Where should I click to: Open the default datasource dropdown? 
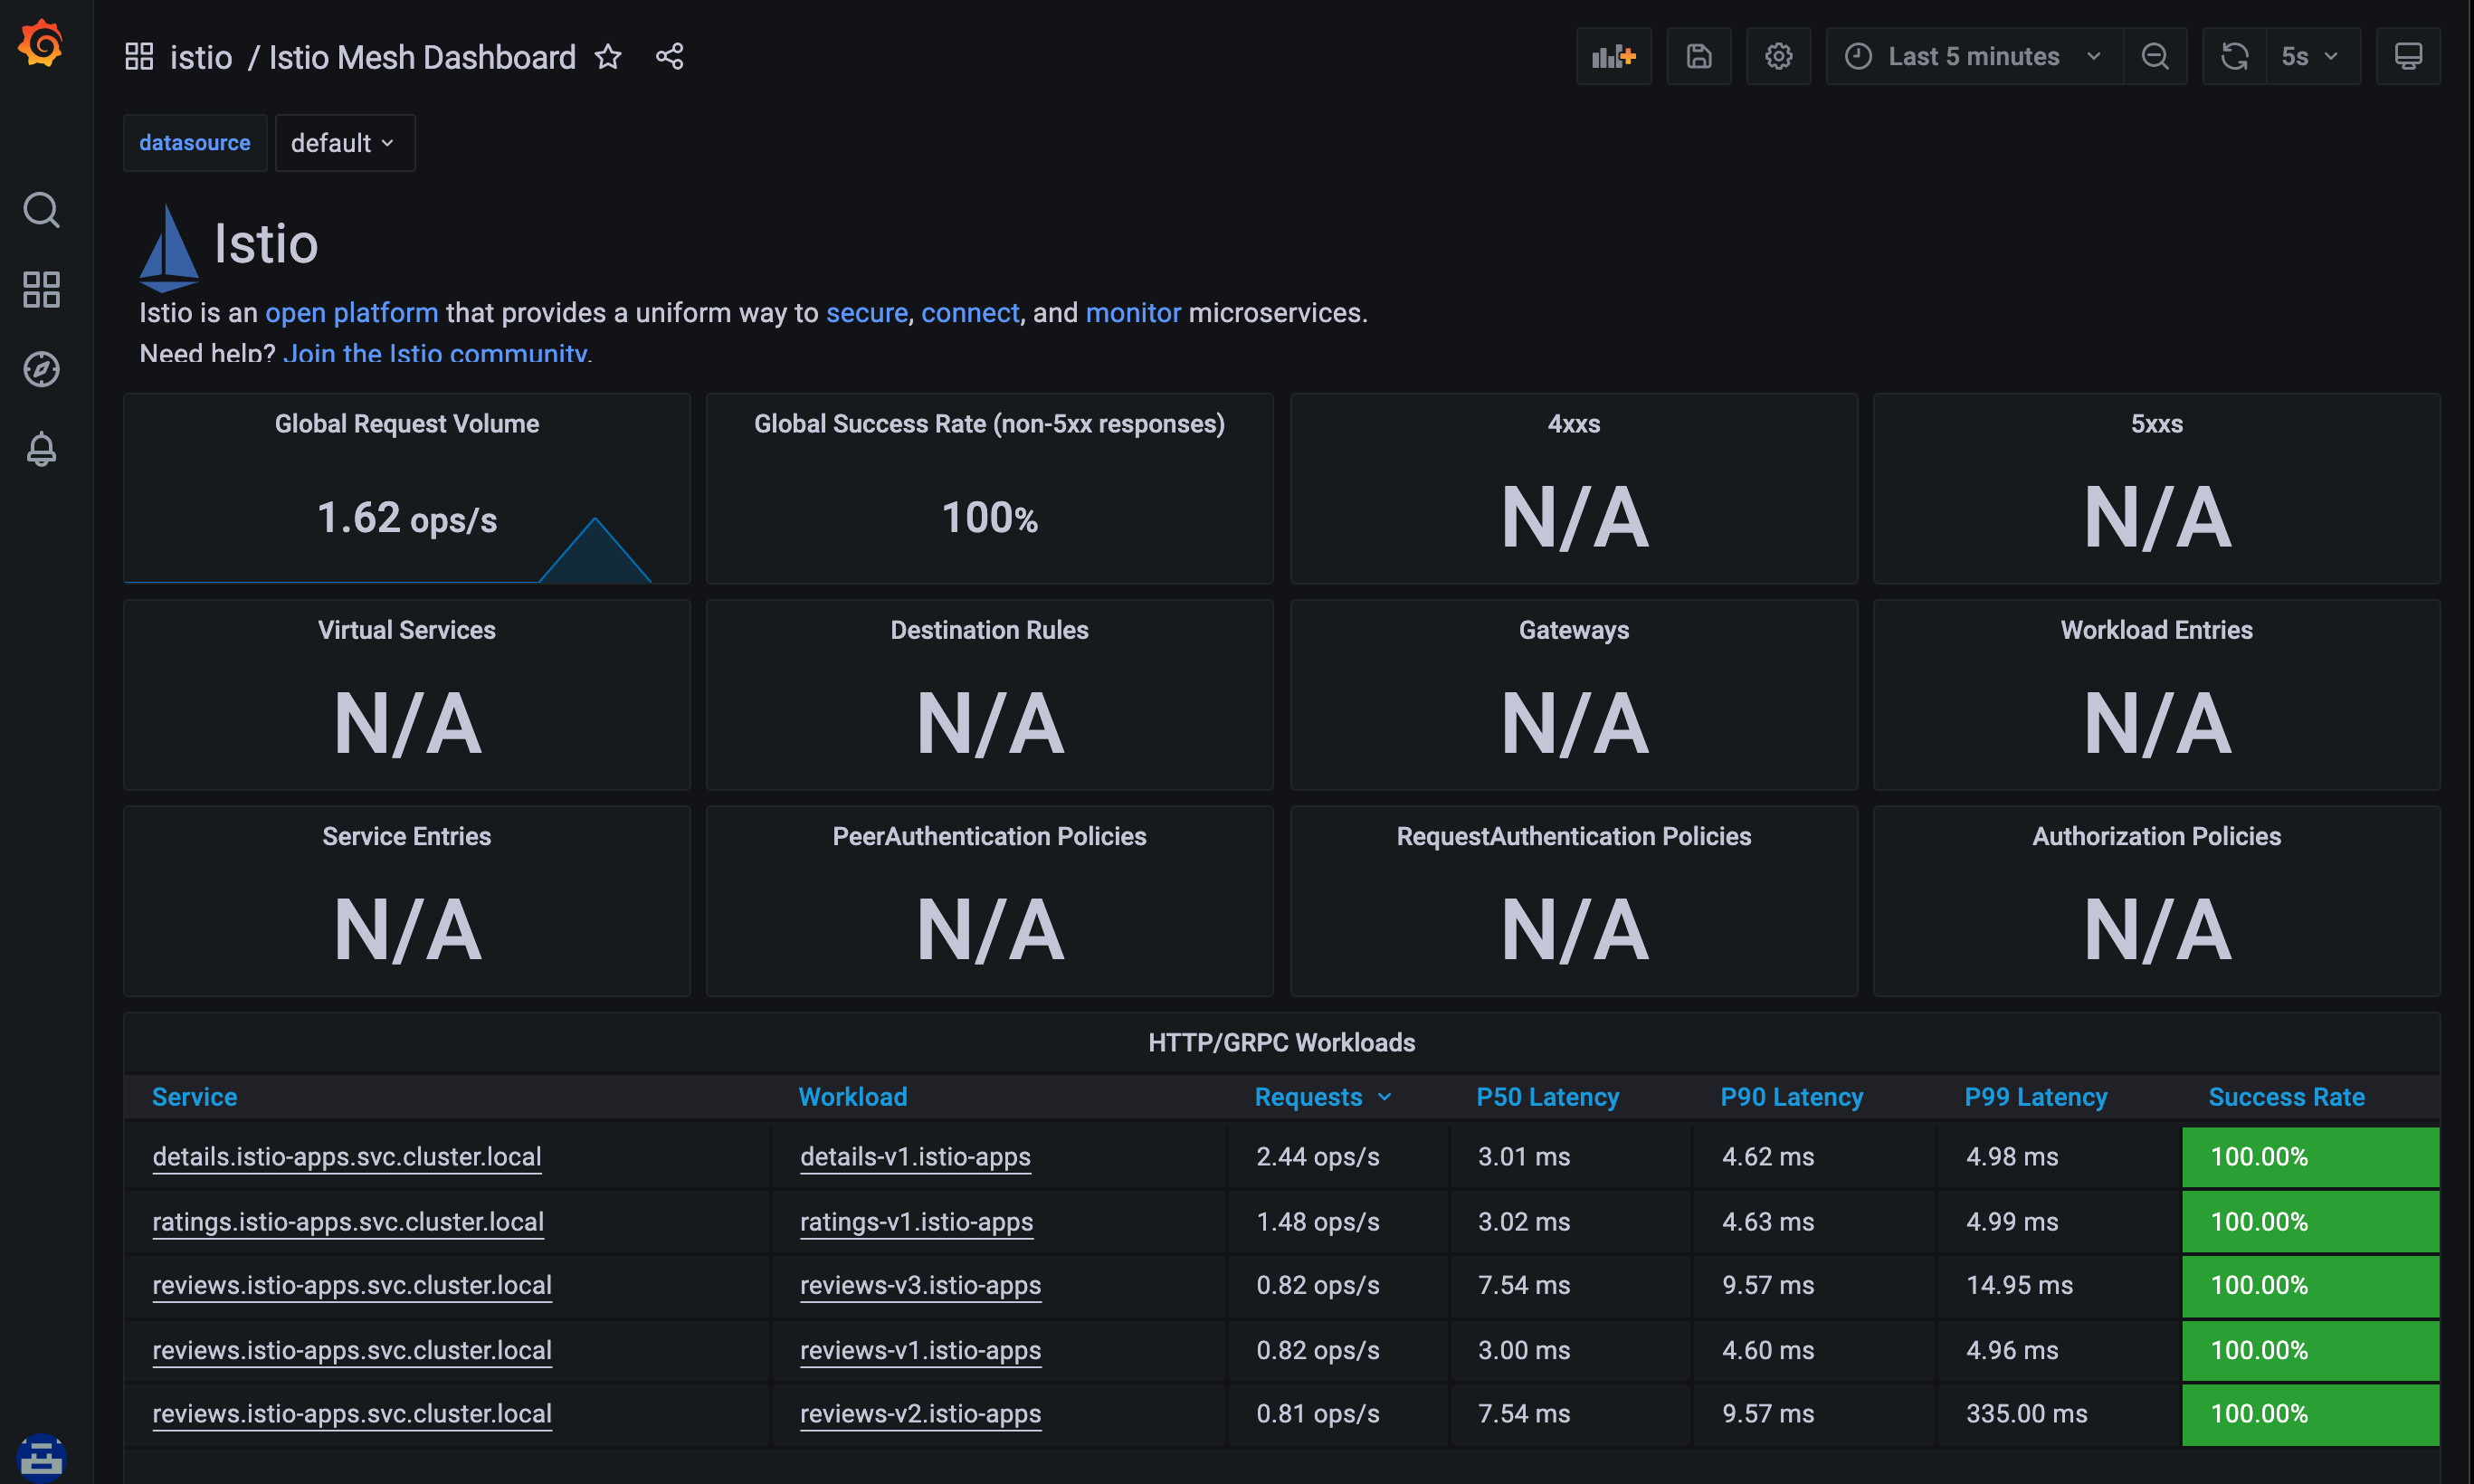tap(344, 142)
